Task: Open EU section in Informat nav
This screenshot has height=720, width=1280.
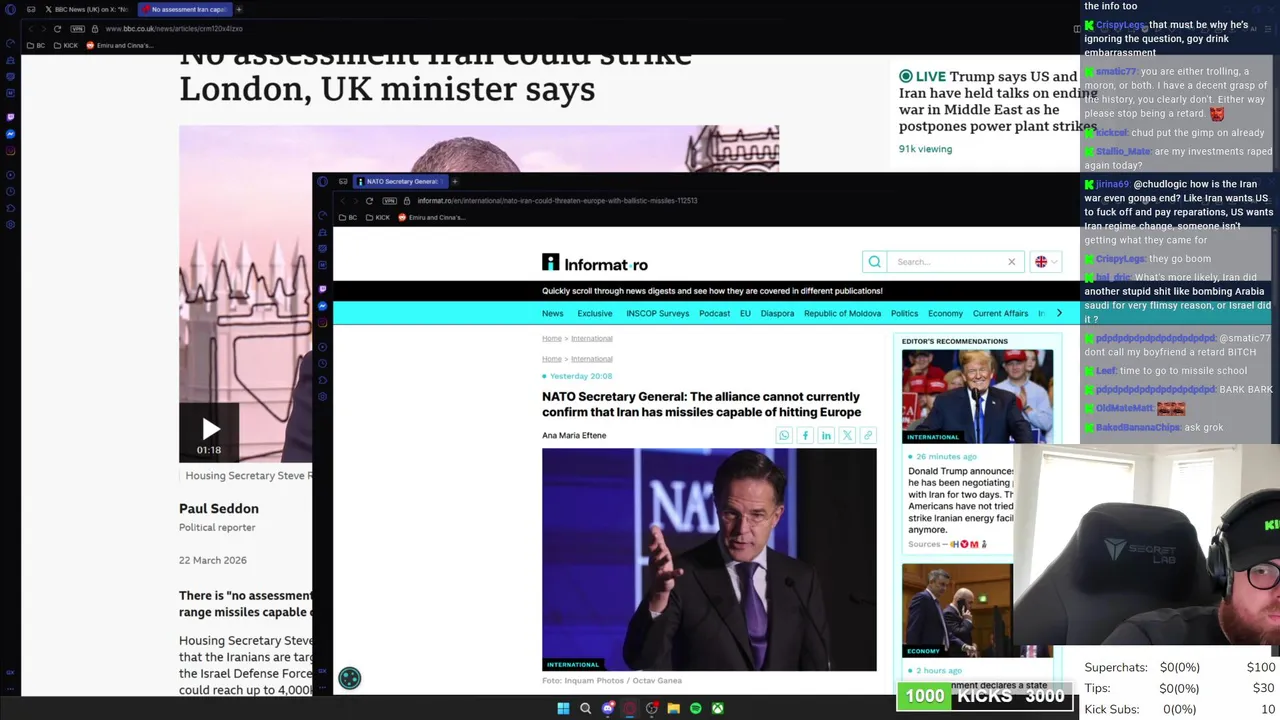Action: [745, 313]
